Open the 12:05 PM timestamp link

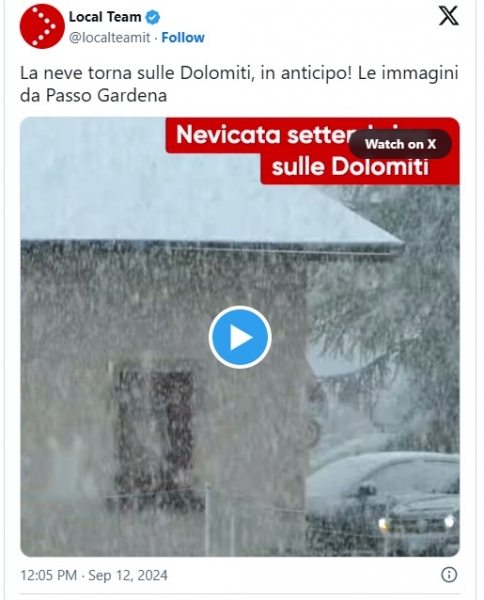49,575
